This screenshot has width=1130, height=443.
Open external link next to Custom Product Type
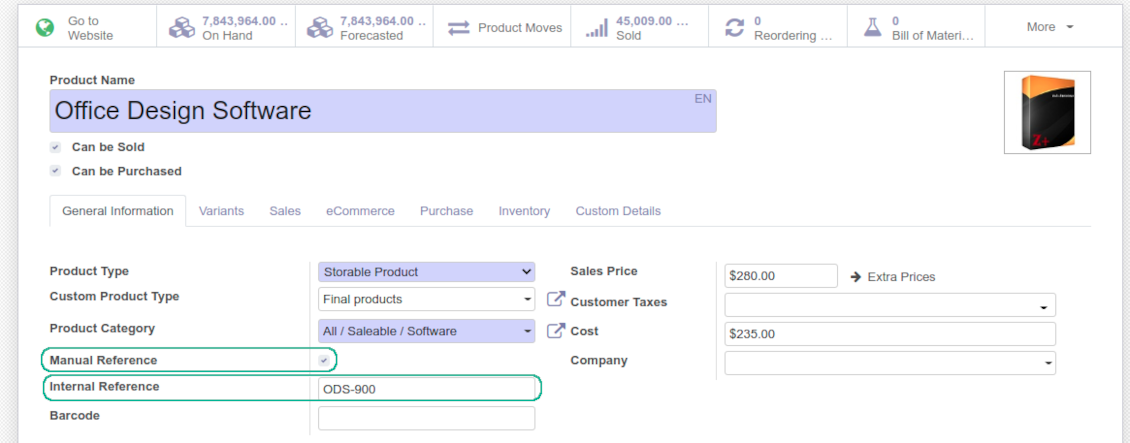[x=556, y=299]
